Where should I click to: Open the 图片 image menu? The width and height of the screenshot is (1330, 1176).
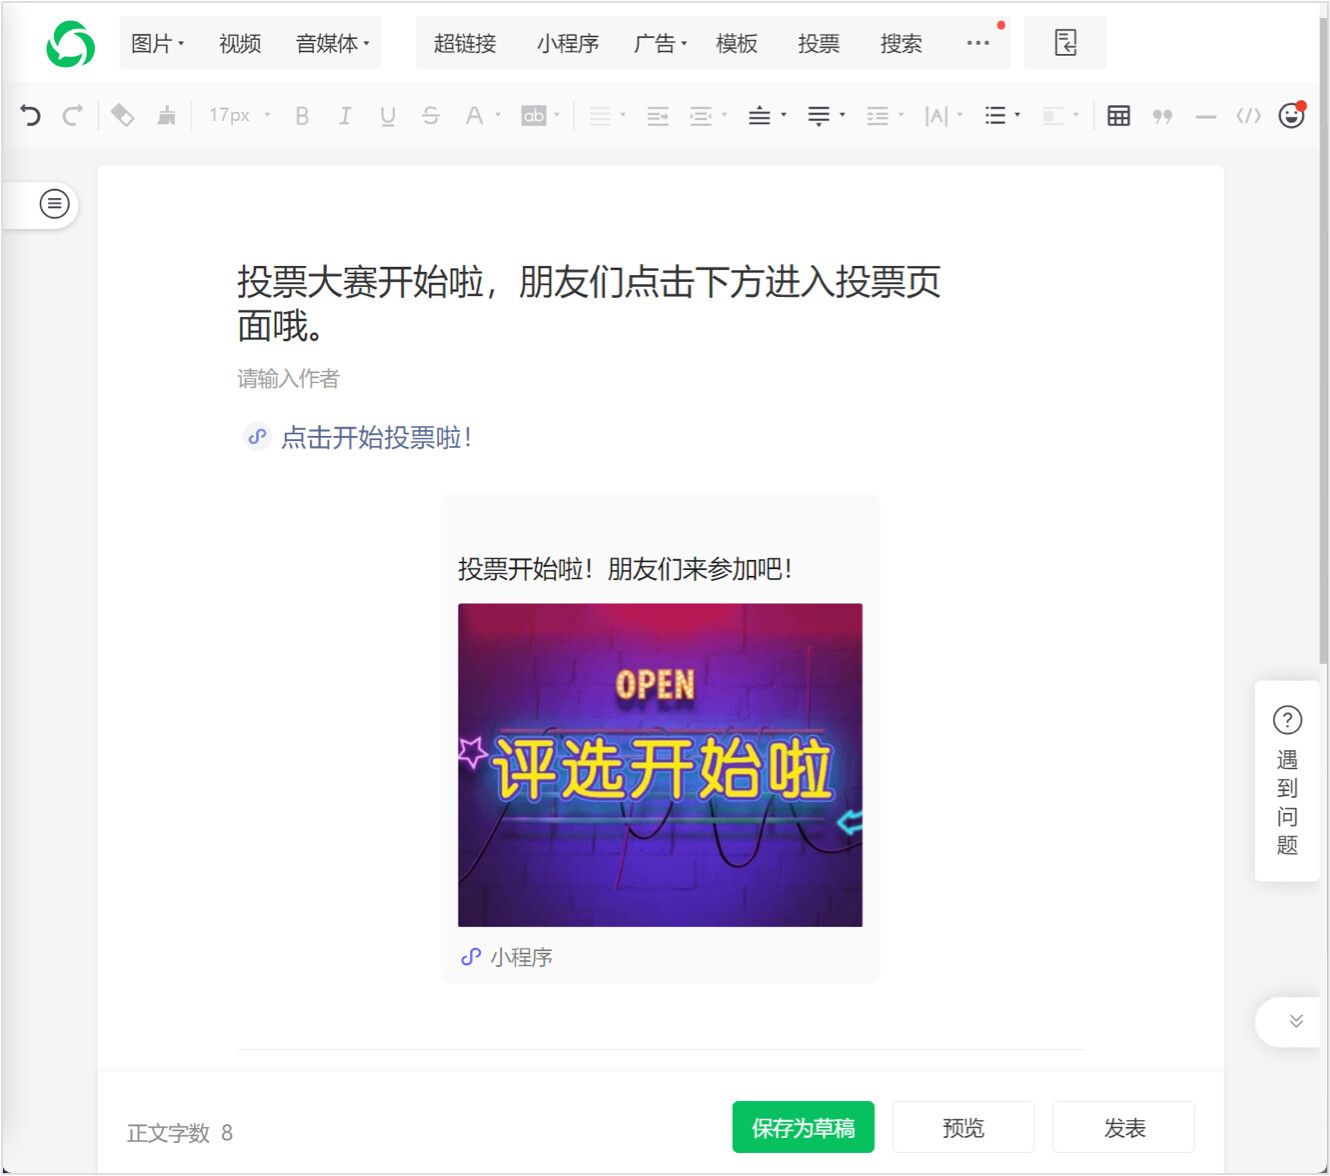tap(158, 44)
